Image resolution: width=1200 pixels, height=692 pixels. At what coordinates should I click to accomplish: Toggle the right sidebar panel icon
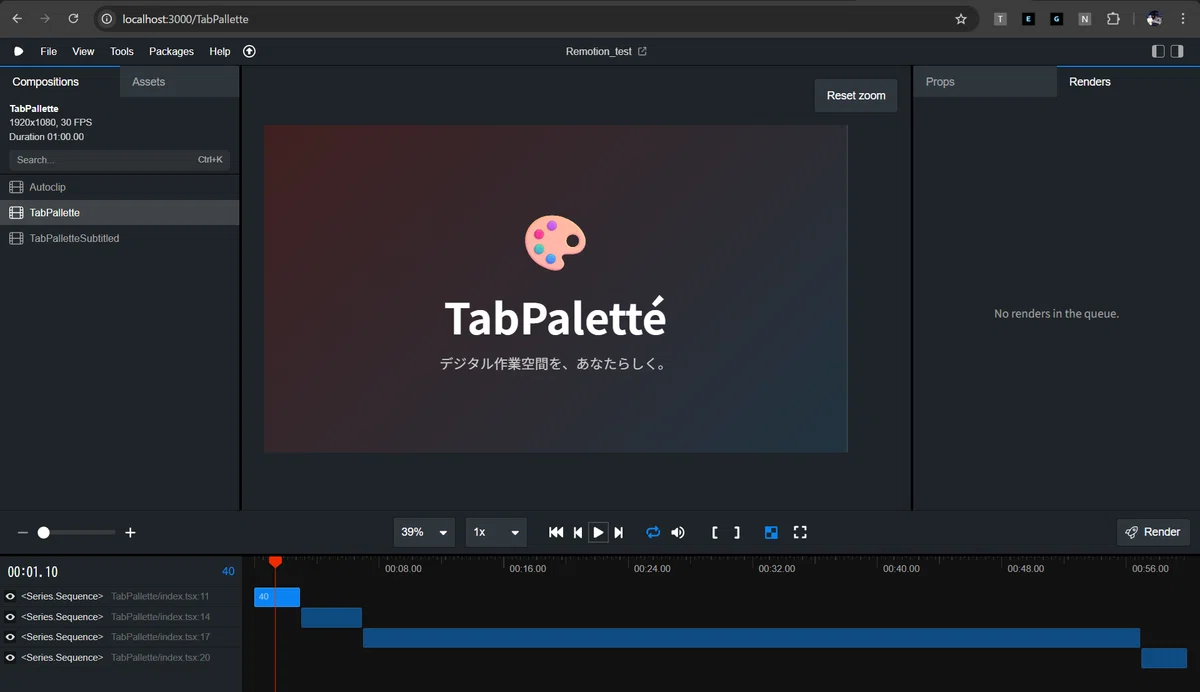1178,51
